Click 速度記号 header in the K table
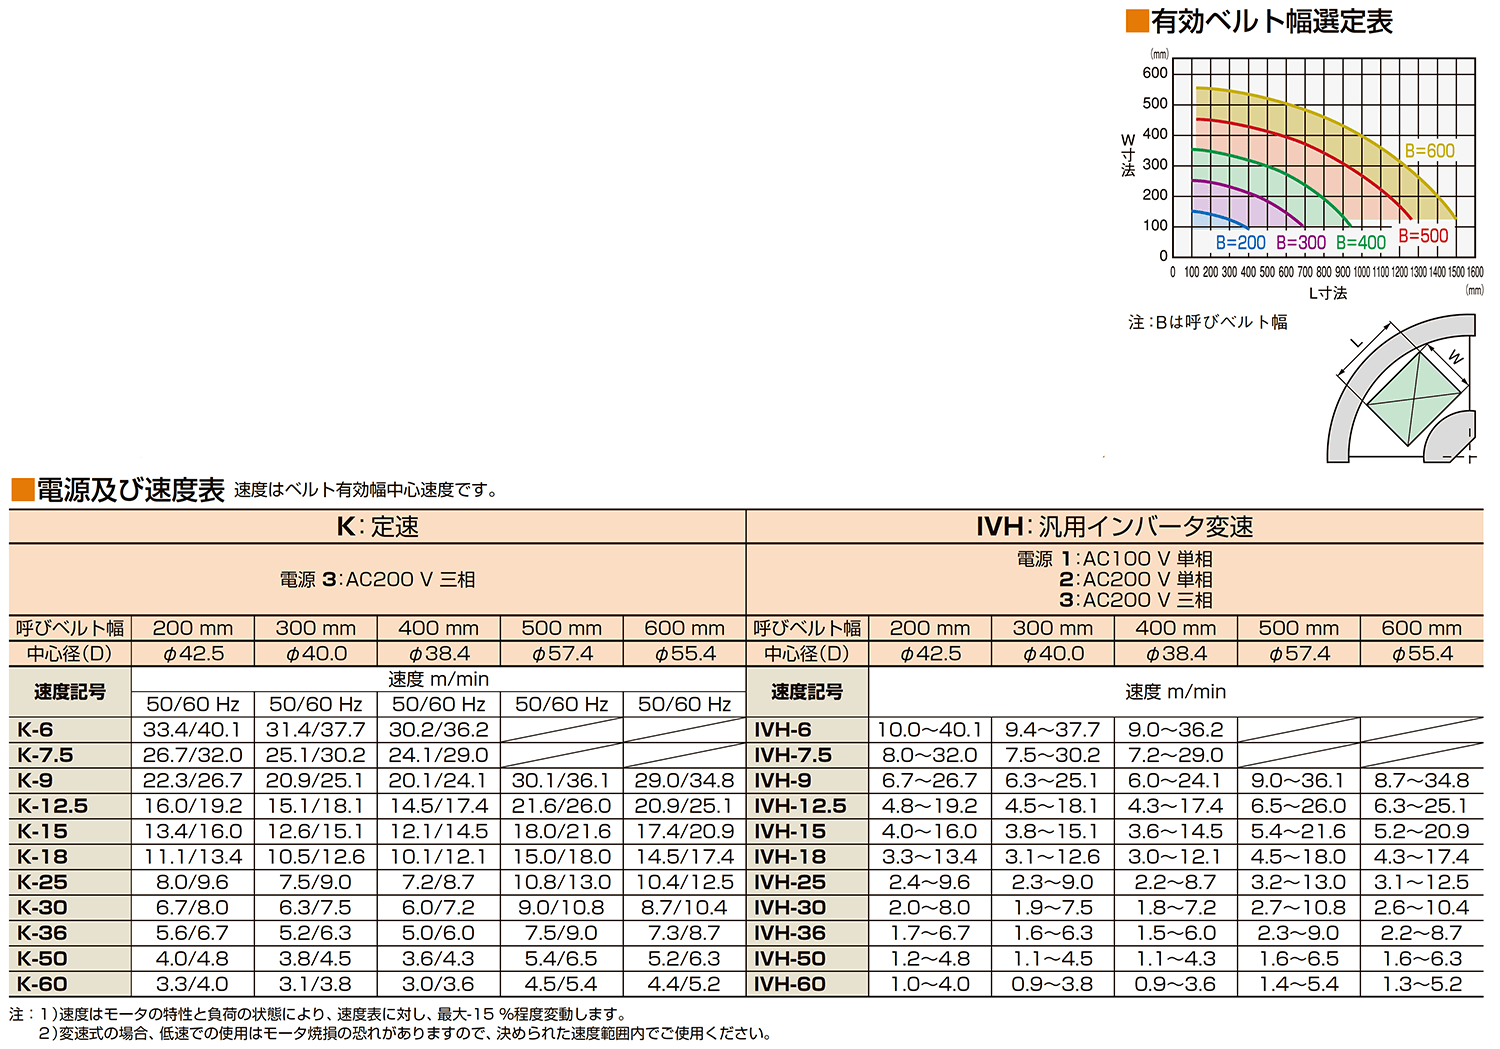The width and height of the screenshot is (1500, 1049). click(x=70, y=691)
